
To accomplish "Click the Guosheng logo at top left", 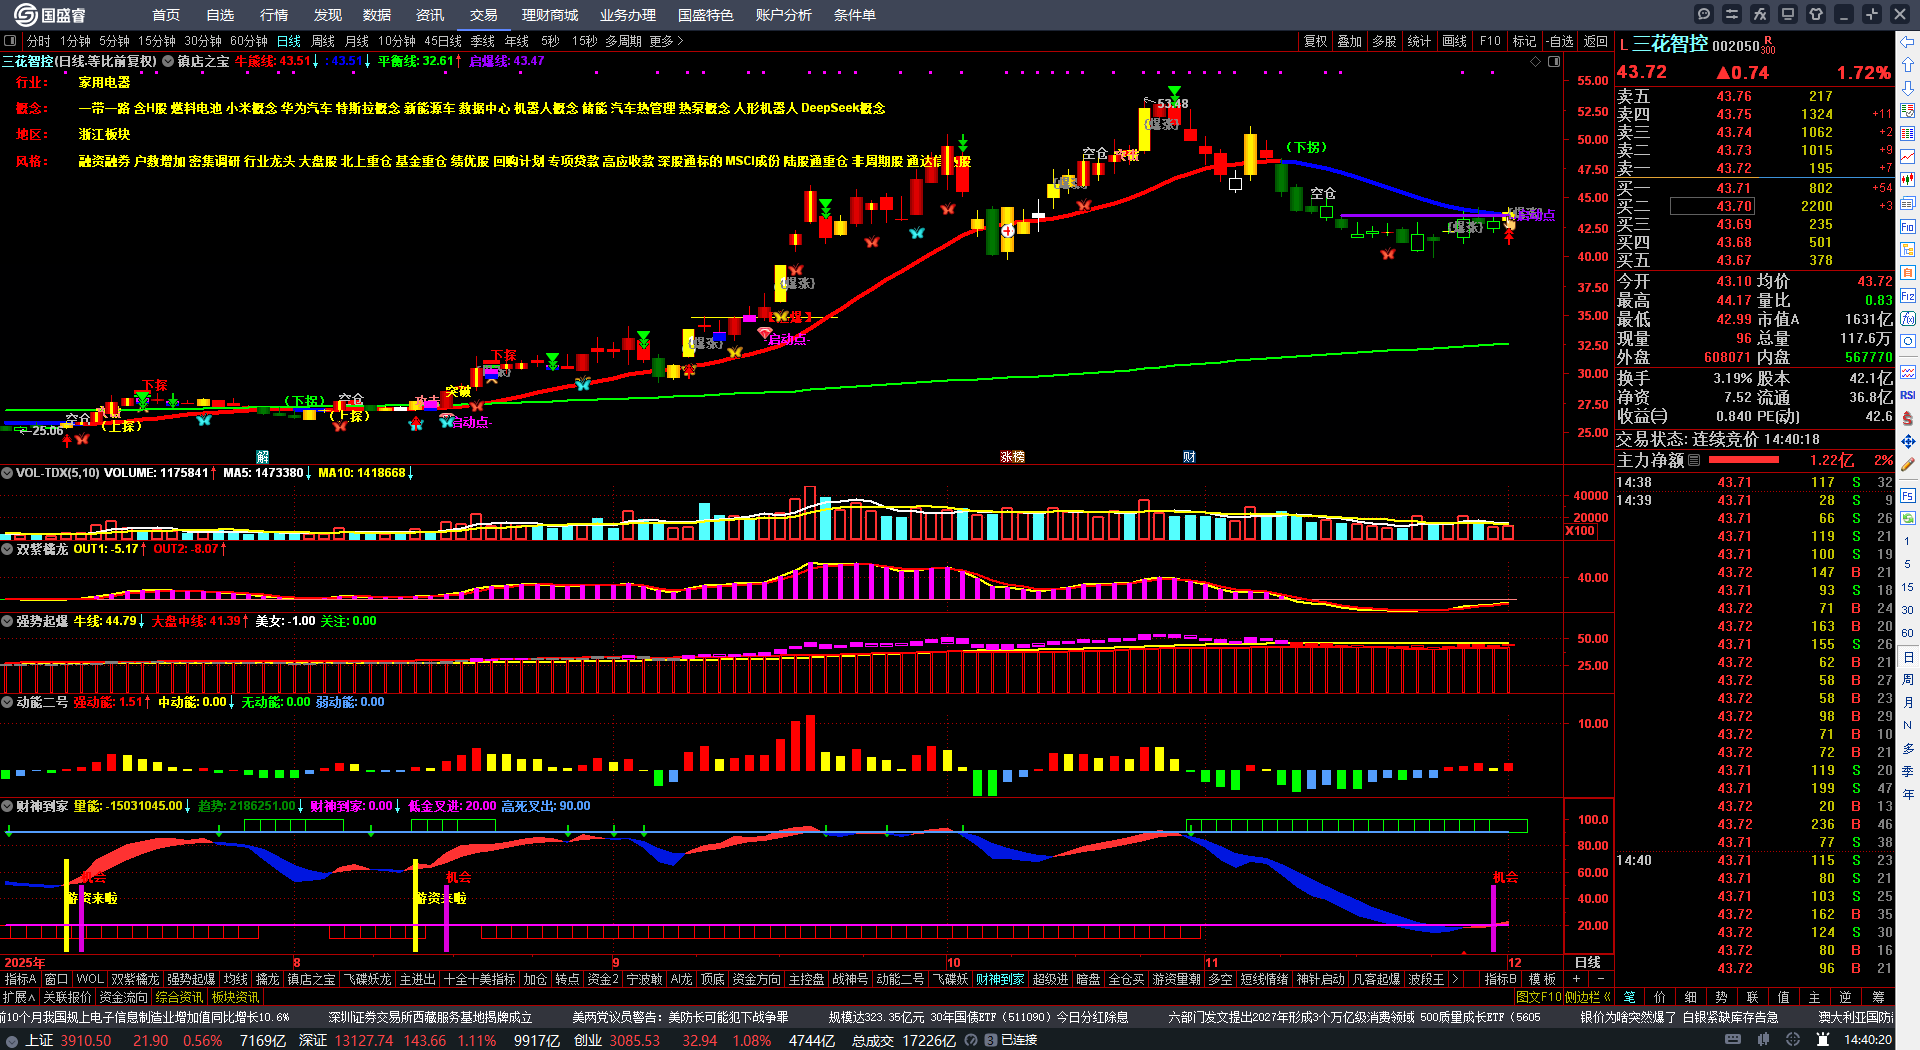I will (49, 14).
